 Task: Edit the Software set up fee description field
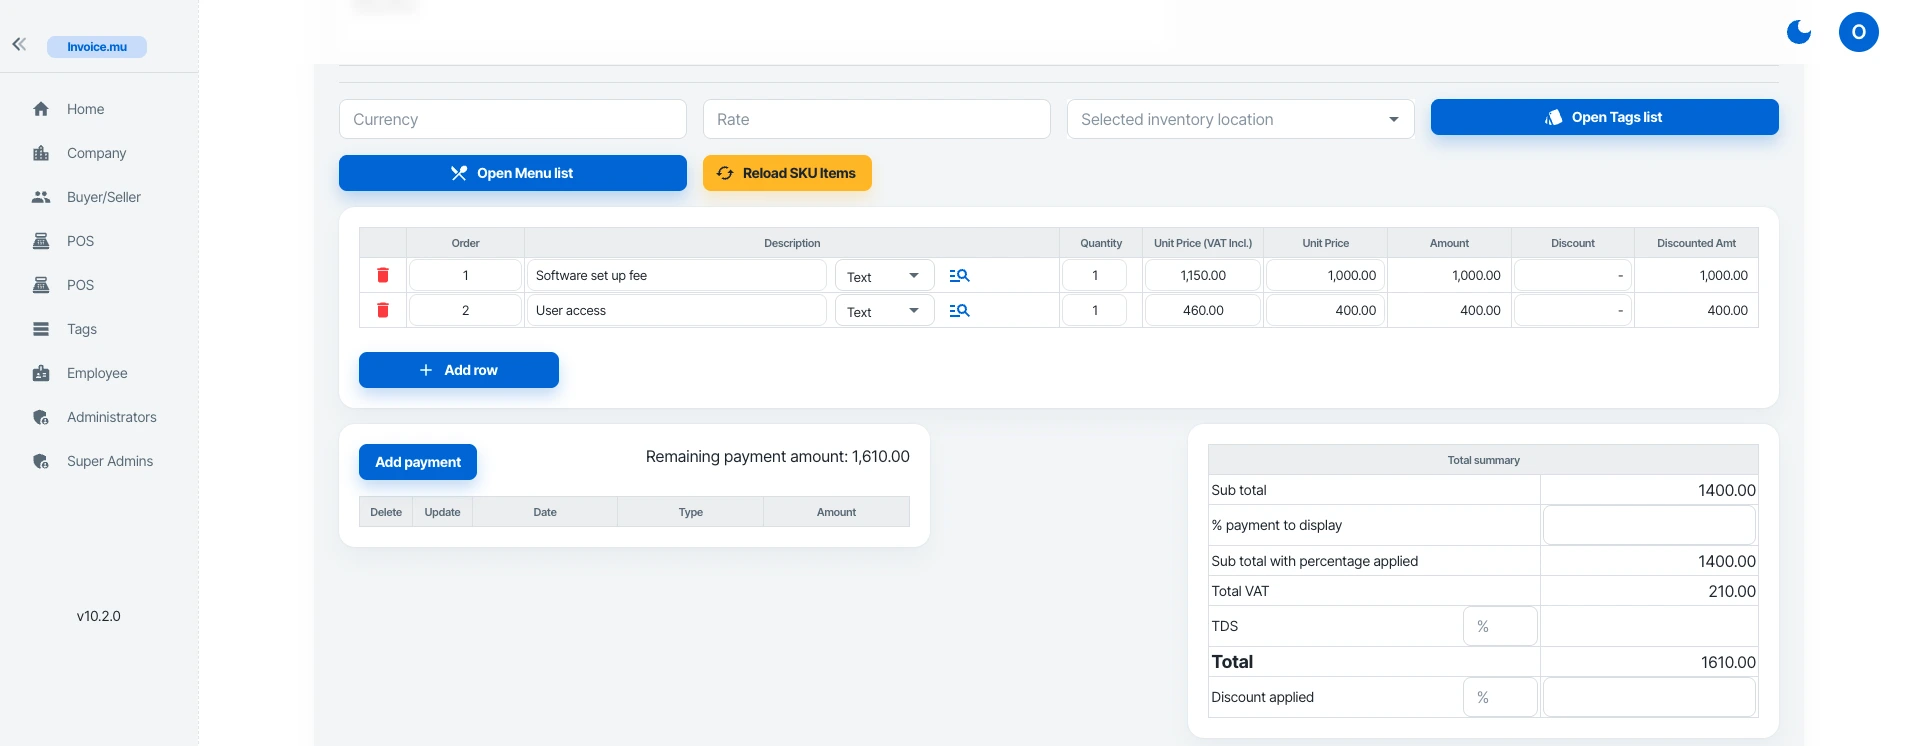[676, 275]
